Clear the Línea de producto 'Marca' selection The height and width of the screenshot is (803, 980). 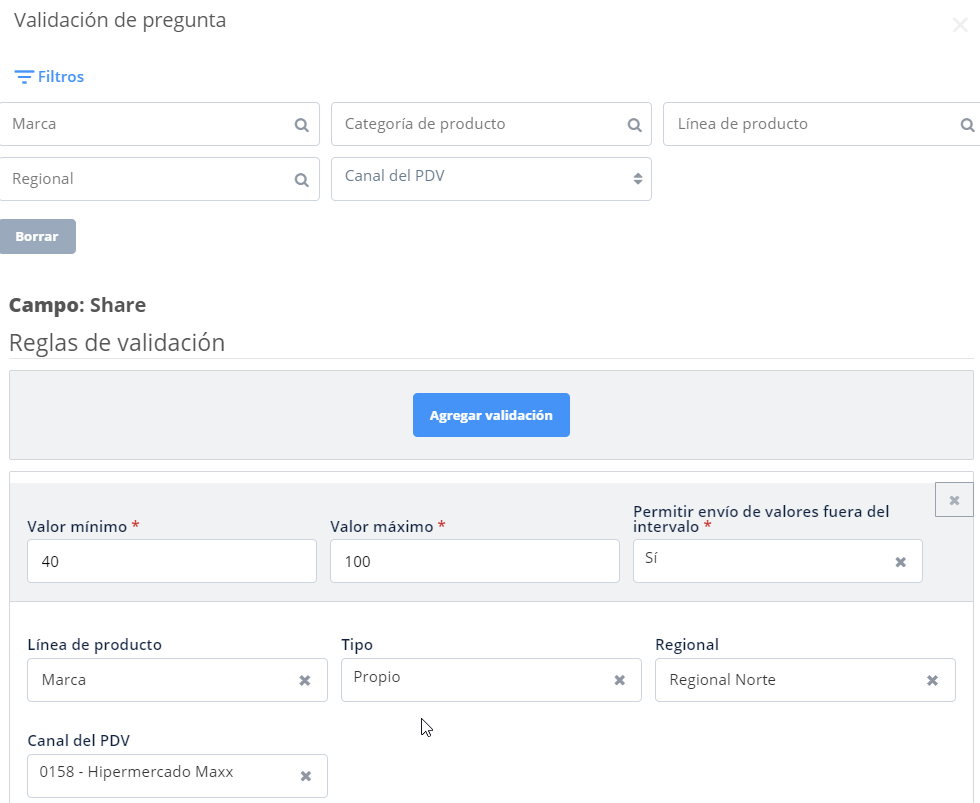click(305, 680)
